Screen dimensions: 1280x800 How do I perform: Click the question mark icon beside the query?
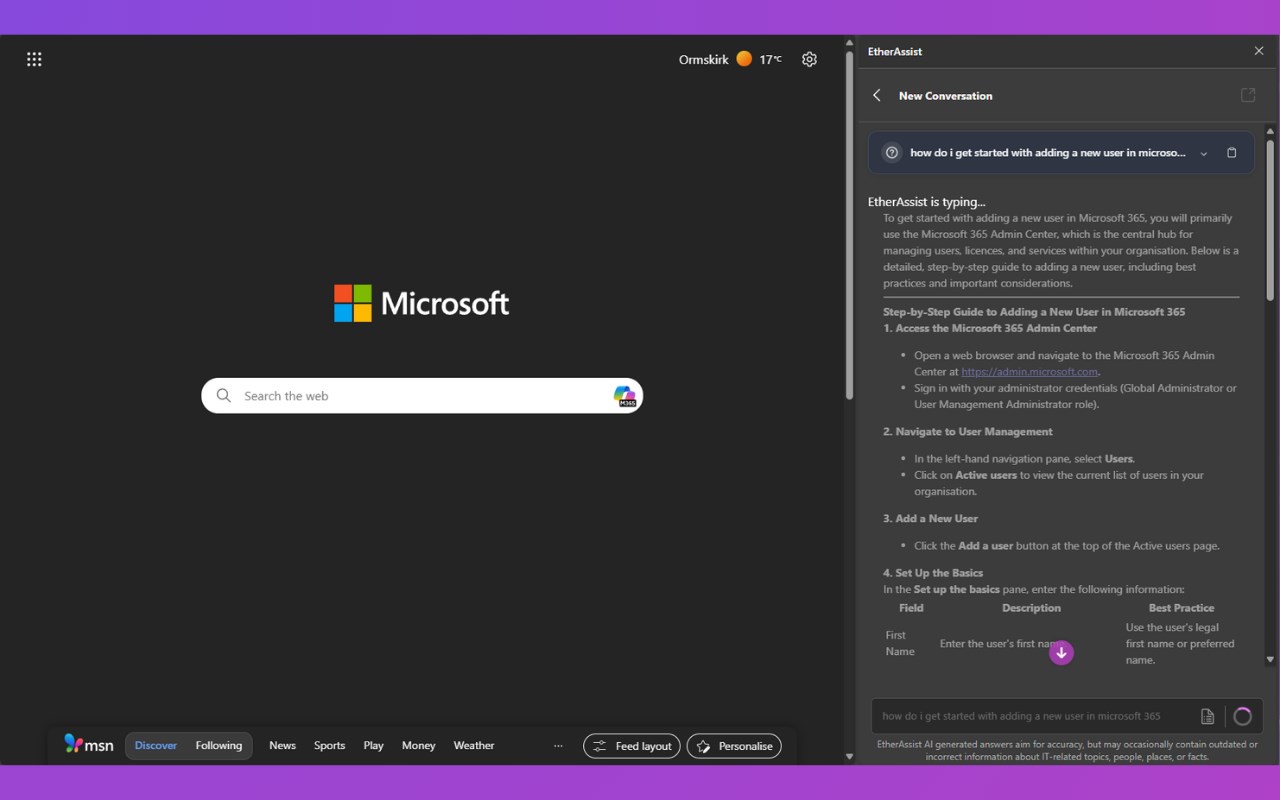pyautogui.click(x=892, y=153)
